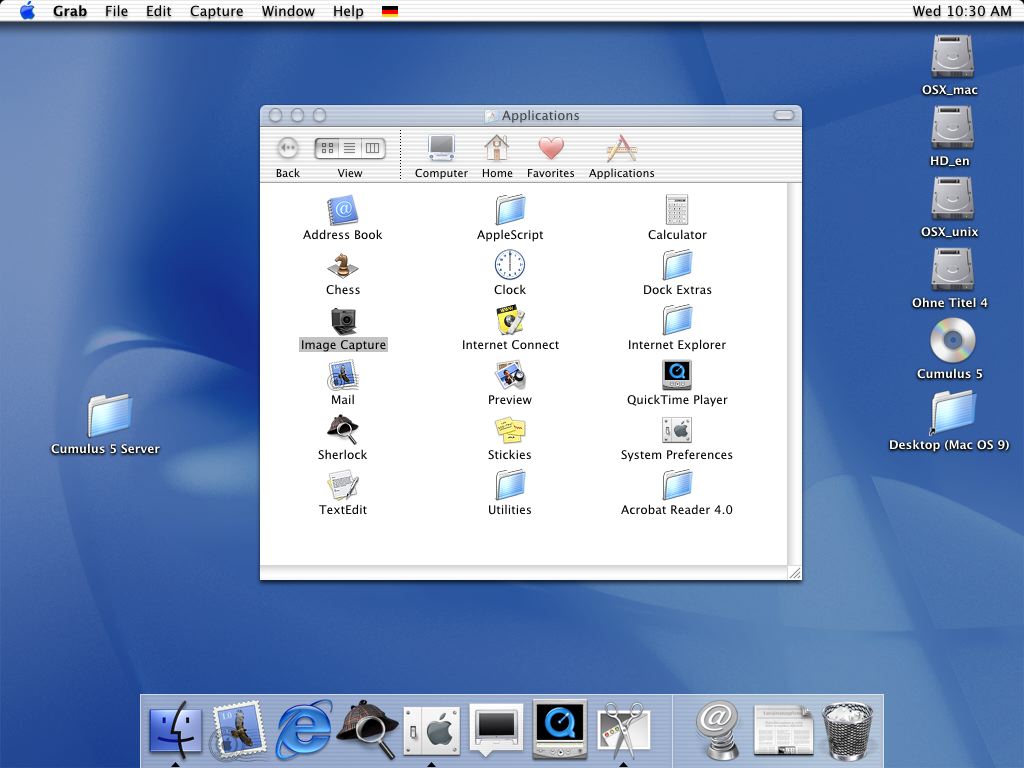Open the Grab application menu
This screenshot has height=768, width=1024.
[x=70, y=11]
